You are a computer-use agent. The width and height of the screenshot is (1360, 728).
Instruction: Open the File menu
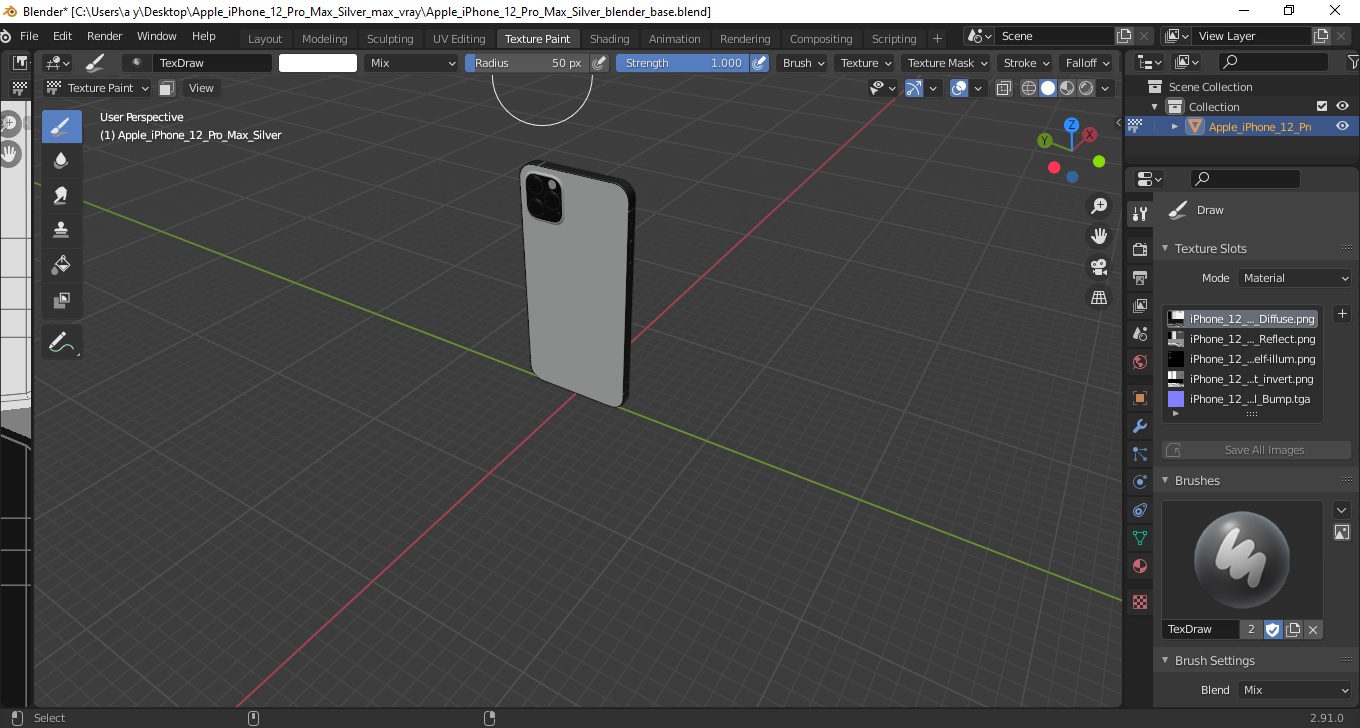(29, 36)
